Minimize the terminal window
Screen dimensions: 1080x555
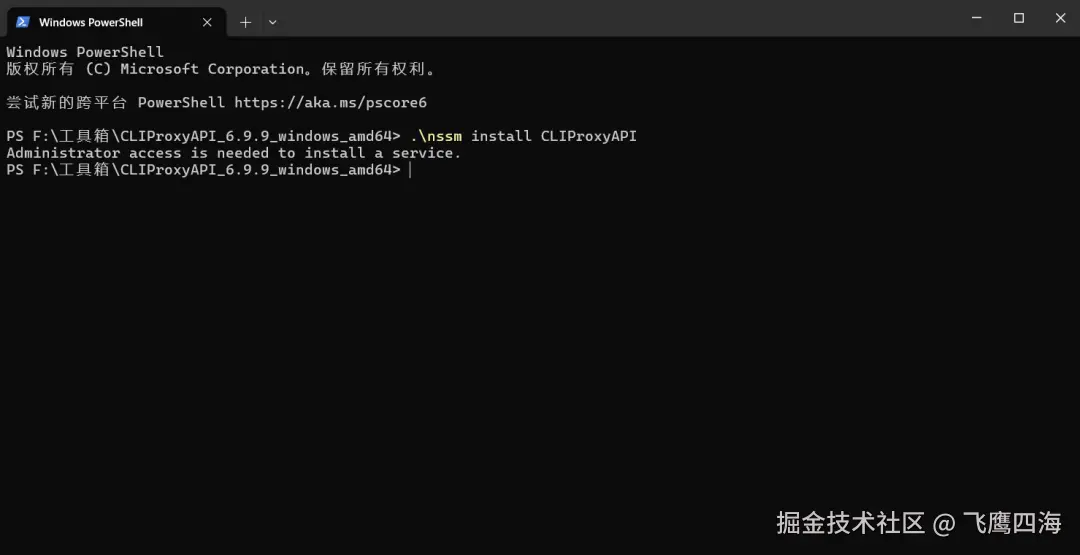[x=977, y=18]
